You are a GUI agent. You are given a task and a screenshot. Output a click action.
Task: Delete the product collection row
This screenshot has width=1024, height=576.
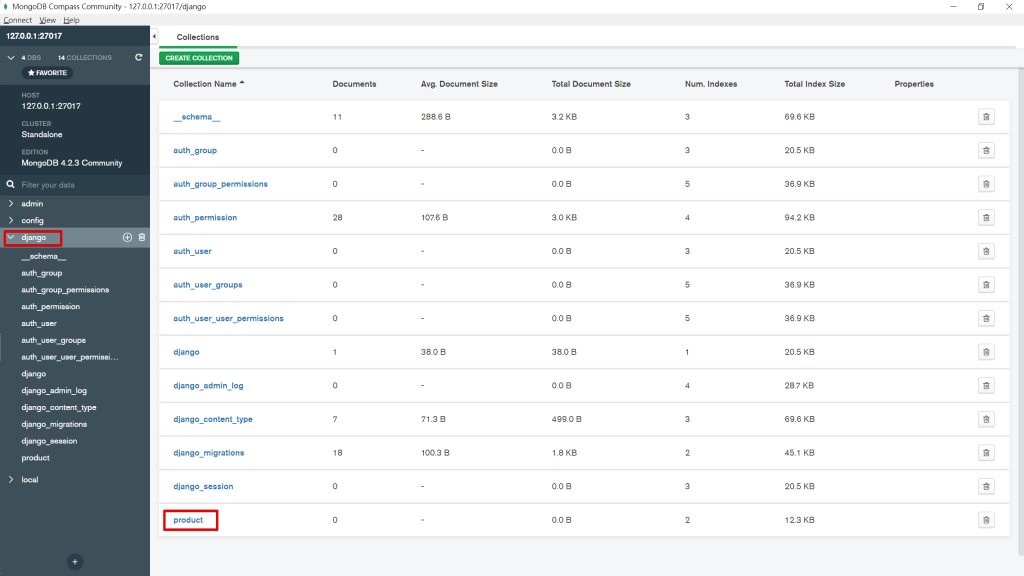pos(986,520)
